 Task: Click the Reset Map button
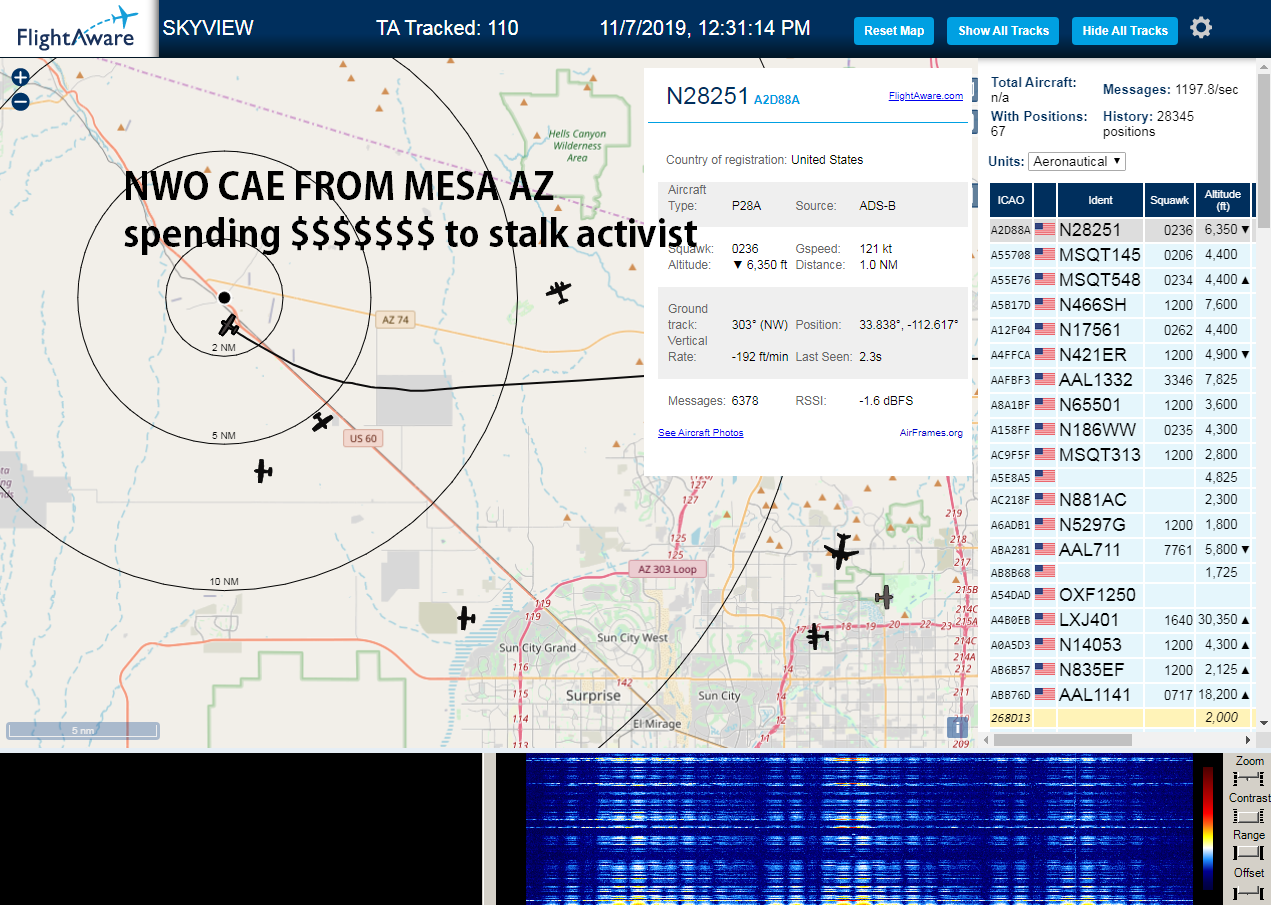tap(894, 31)
